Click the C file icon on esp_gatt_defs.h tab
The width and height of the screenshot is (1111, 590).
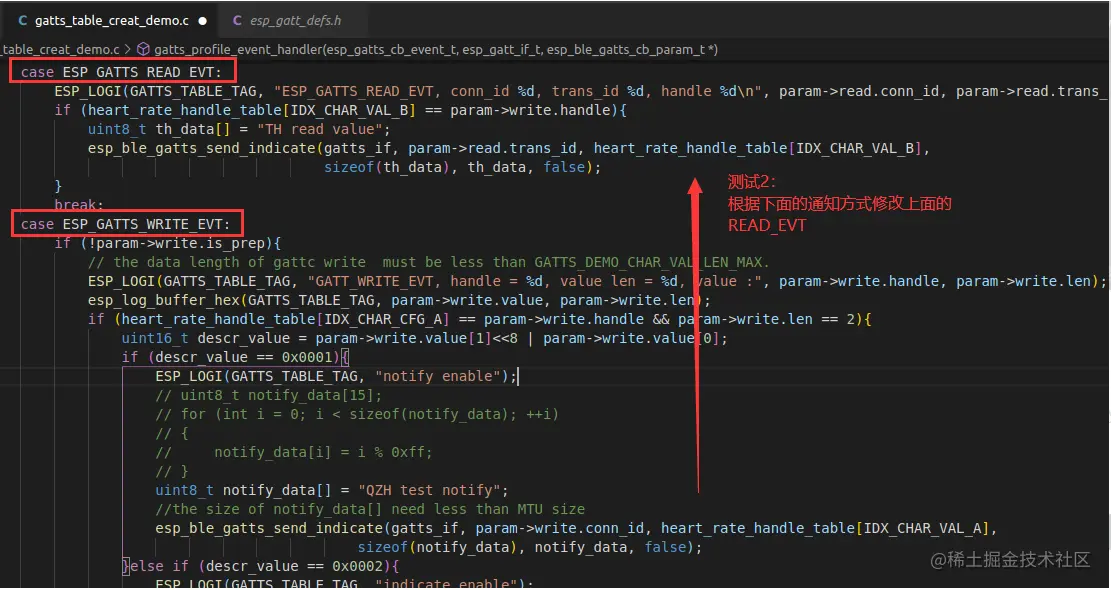click(x=237, y=21)
